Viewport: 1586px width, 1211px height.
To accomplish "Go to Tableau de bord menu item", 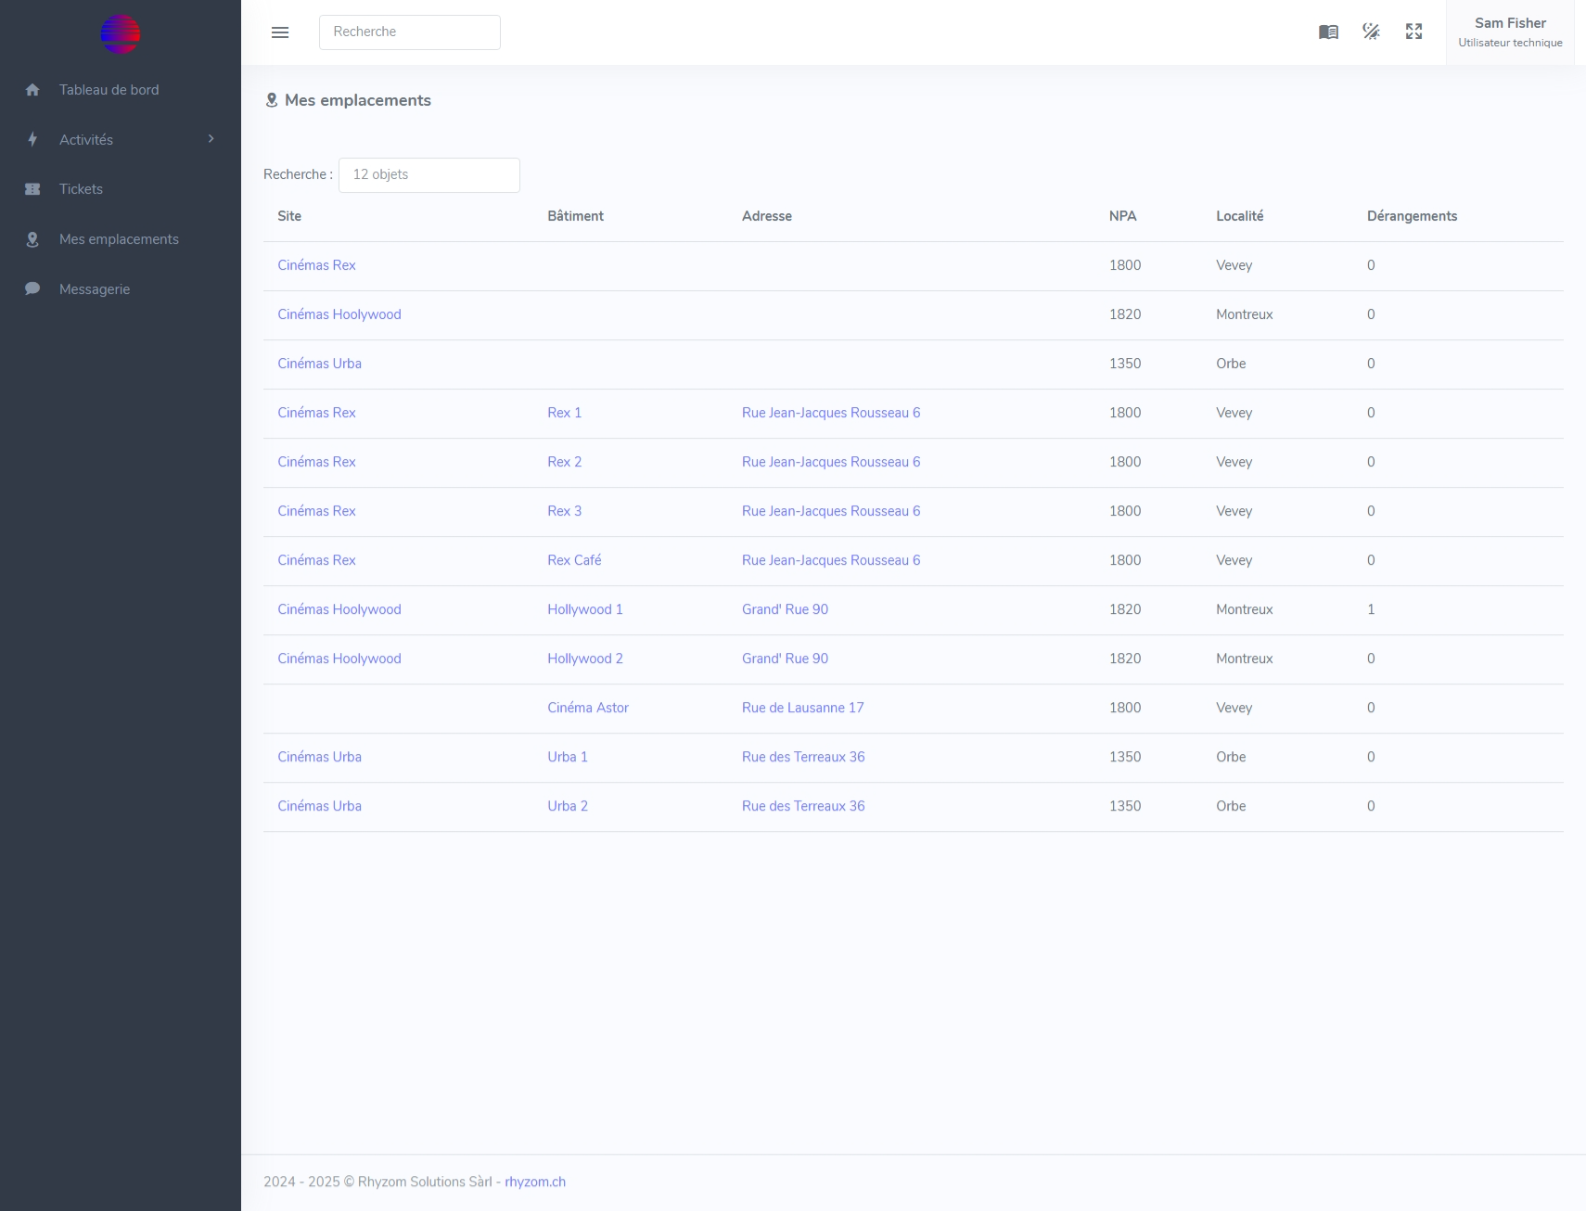I will [x=108, y=90].
